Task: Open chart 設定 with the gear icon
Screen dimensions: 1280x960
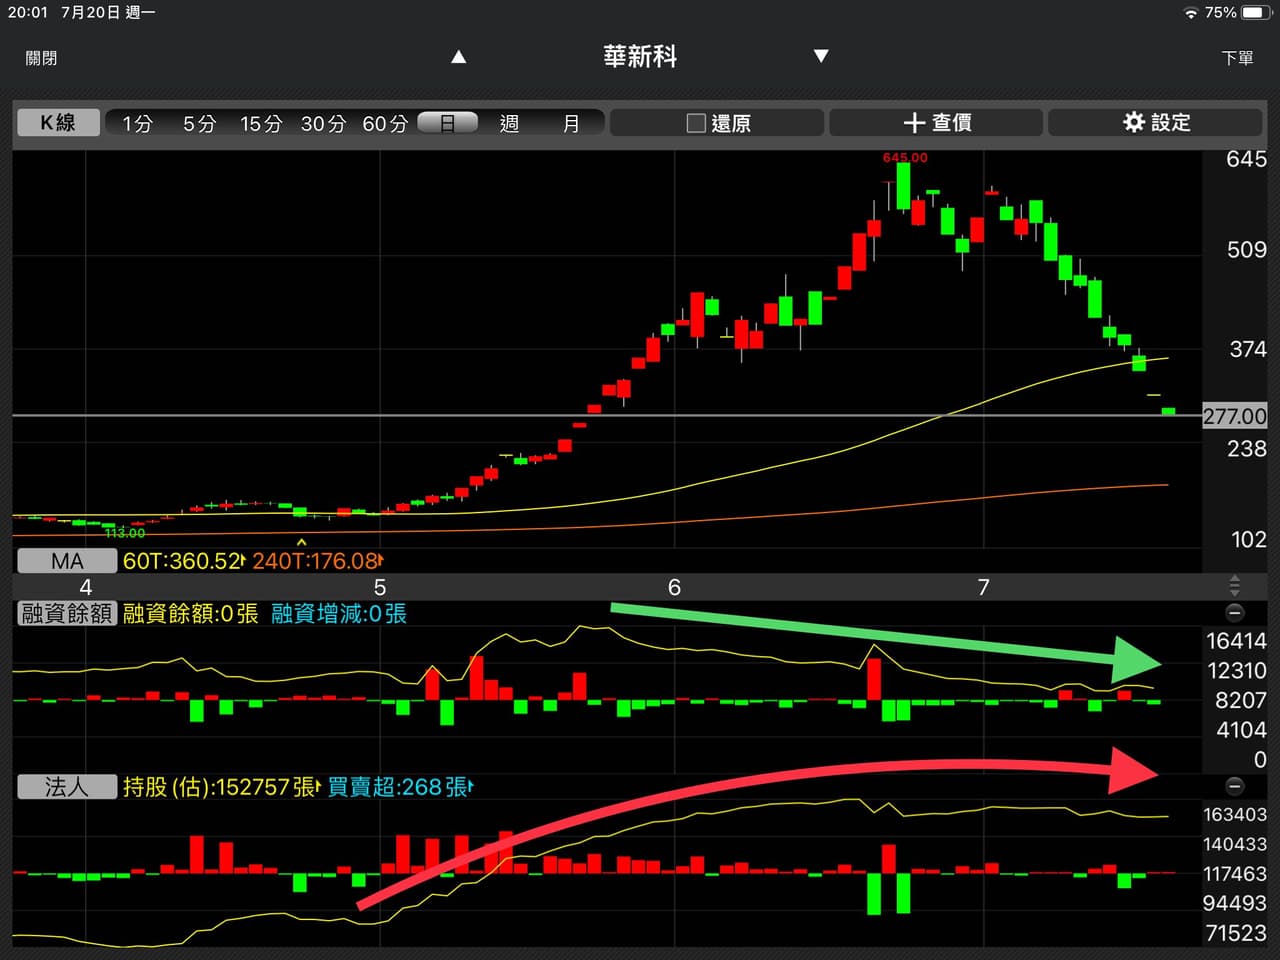Action: (1155, 122)
